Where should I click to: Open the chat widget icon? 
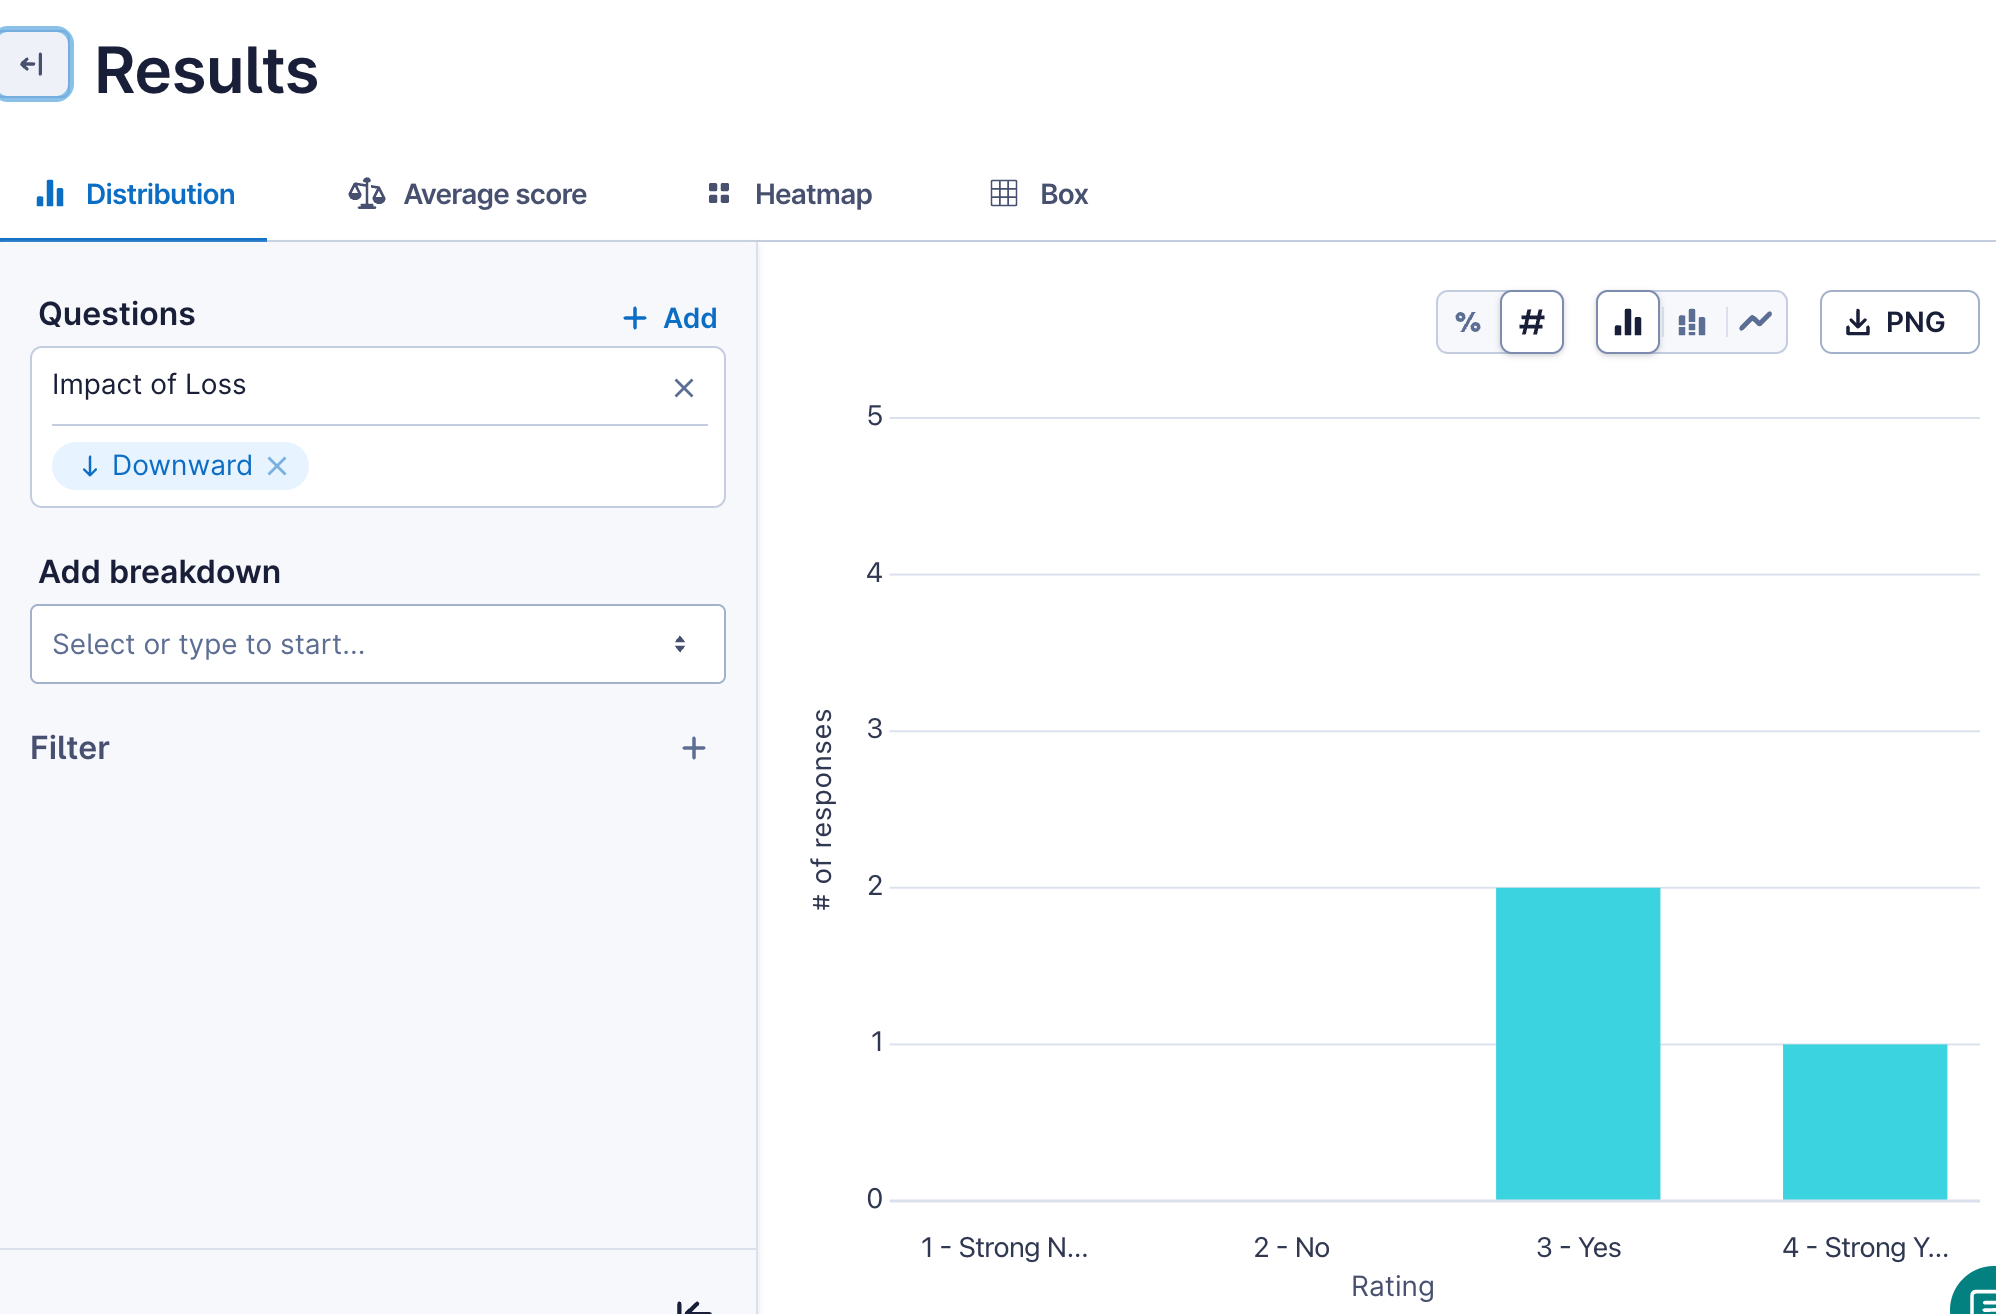(x=1980, y=1298)
